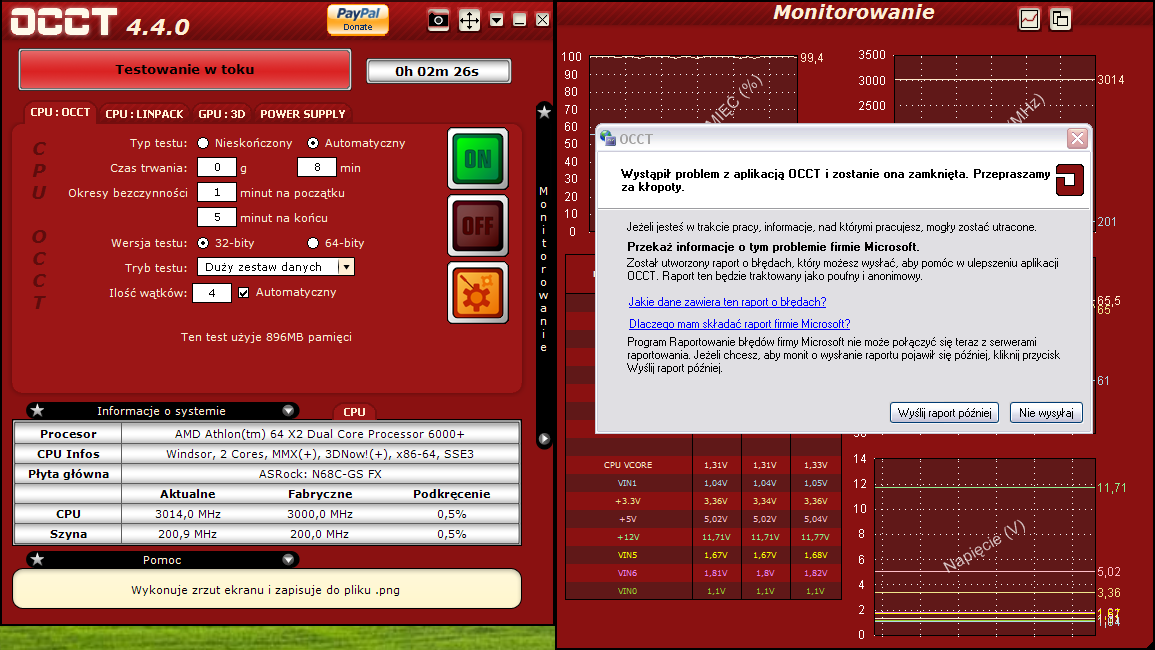Click the green ON start button
The height and width of the screenshot is (650, 1155).
tap(478, 158)
